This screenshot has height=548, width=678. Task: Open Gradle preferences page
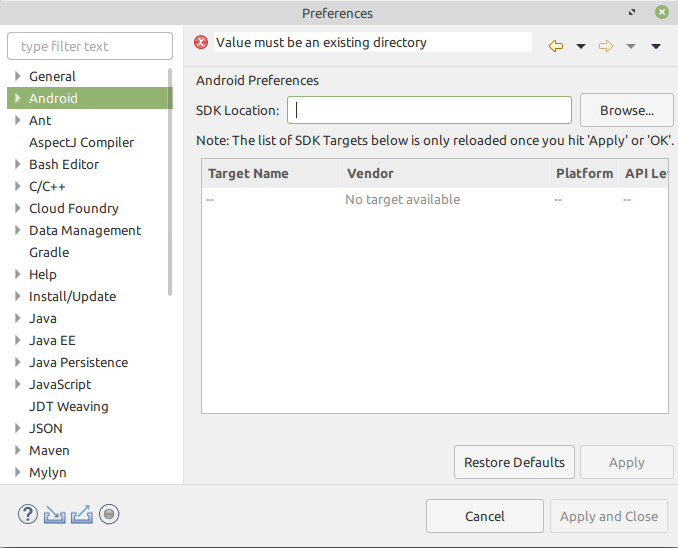[49, 252]
